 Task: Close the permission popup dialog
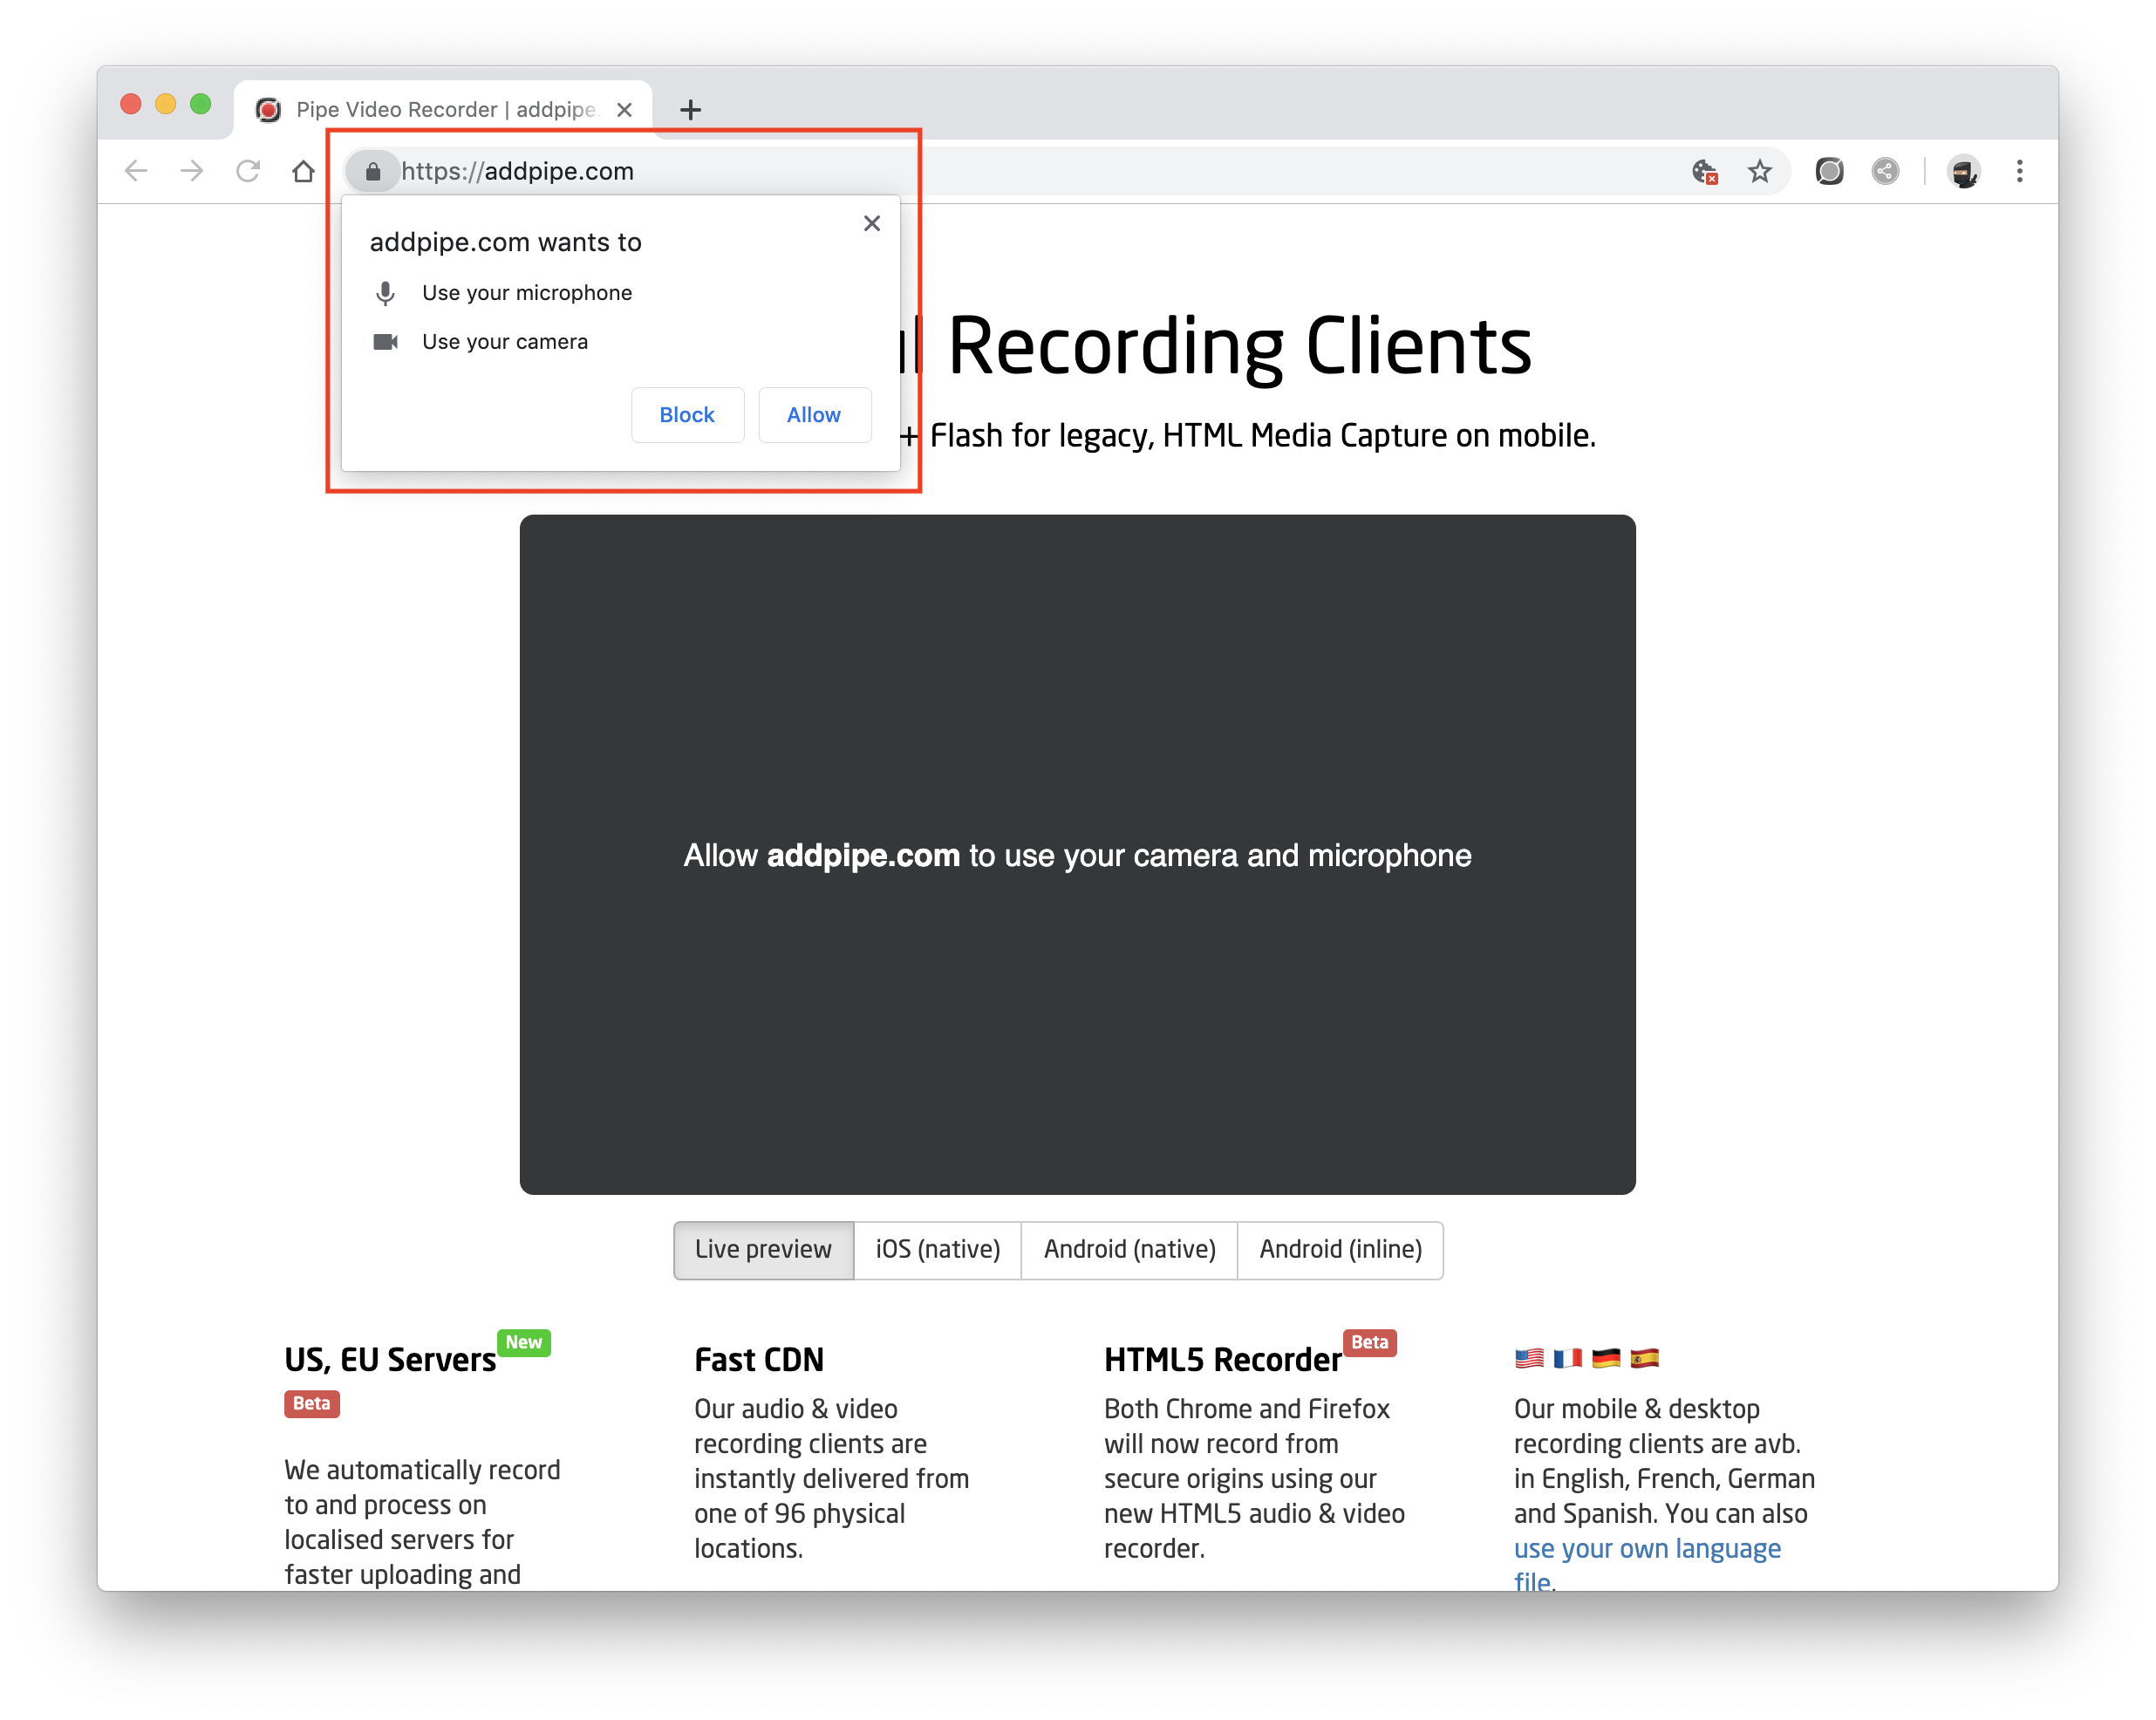pyautogui.click(x=872, y=223)
